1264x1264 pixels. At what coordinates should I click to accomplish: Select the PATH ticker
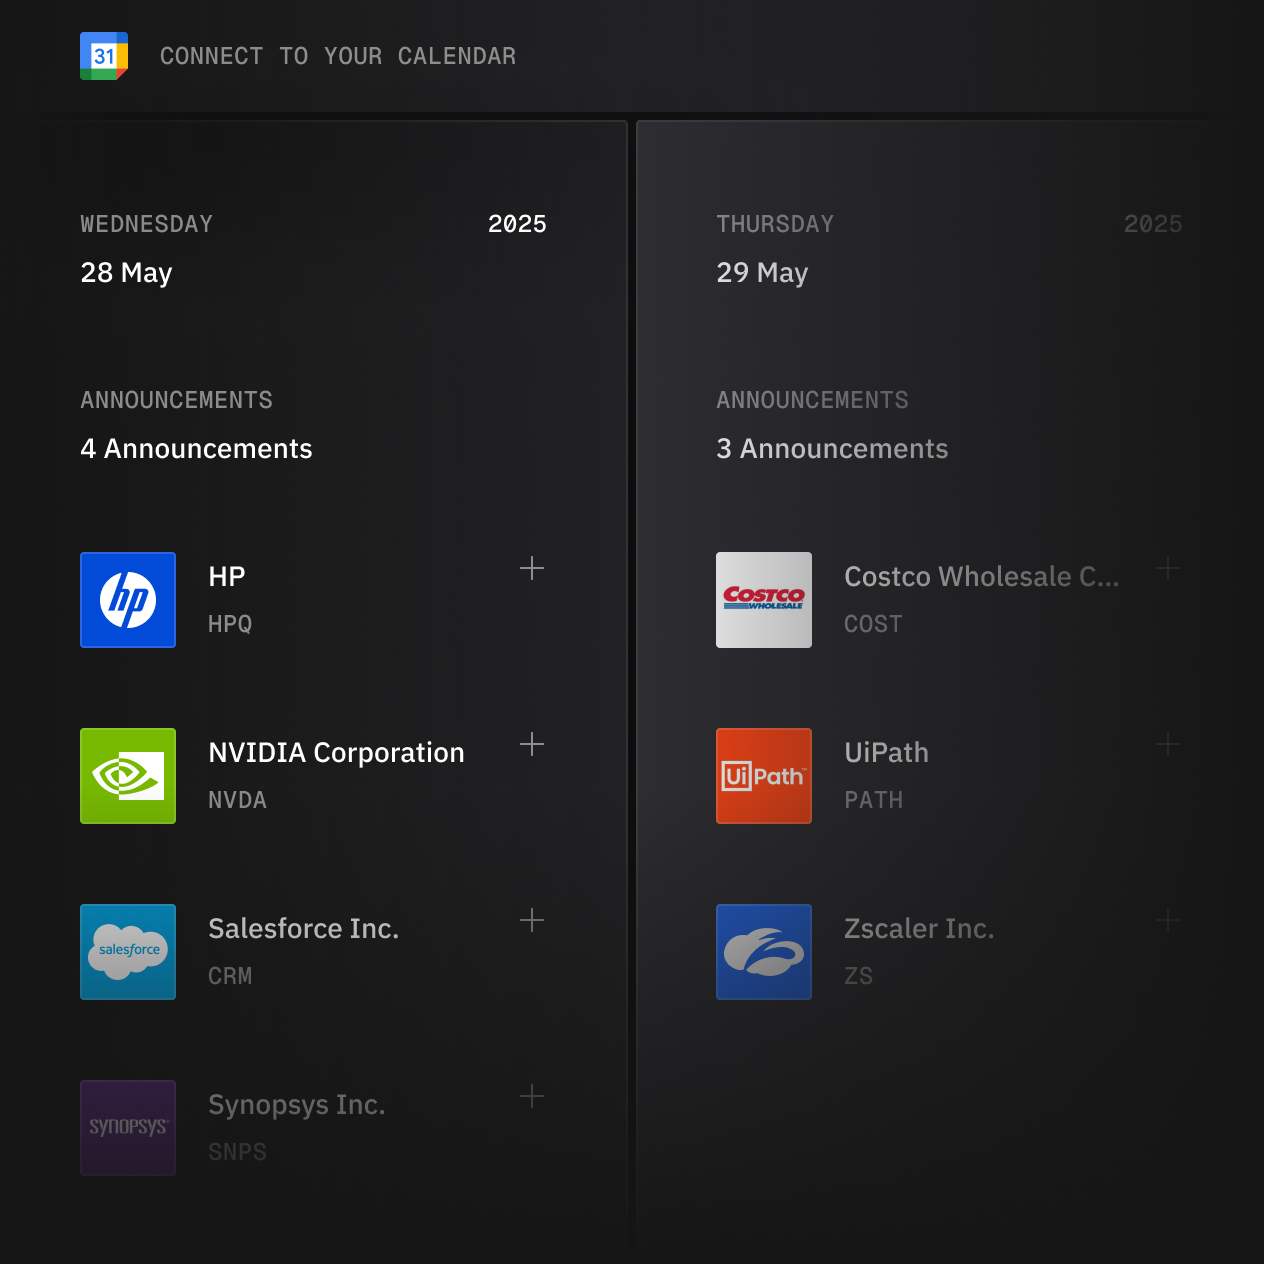coord(873,800)
